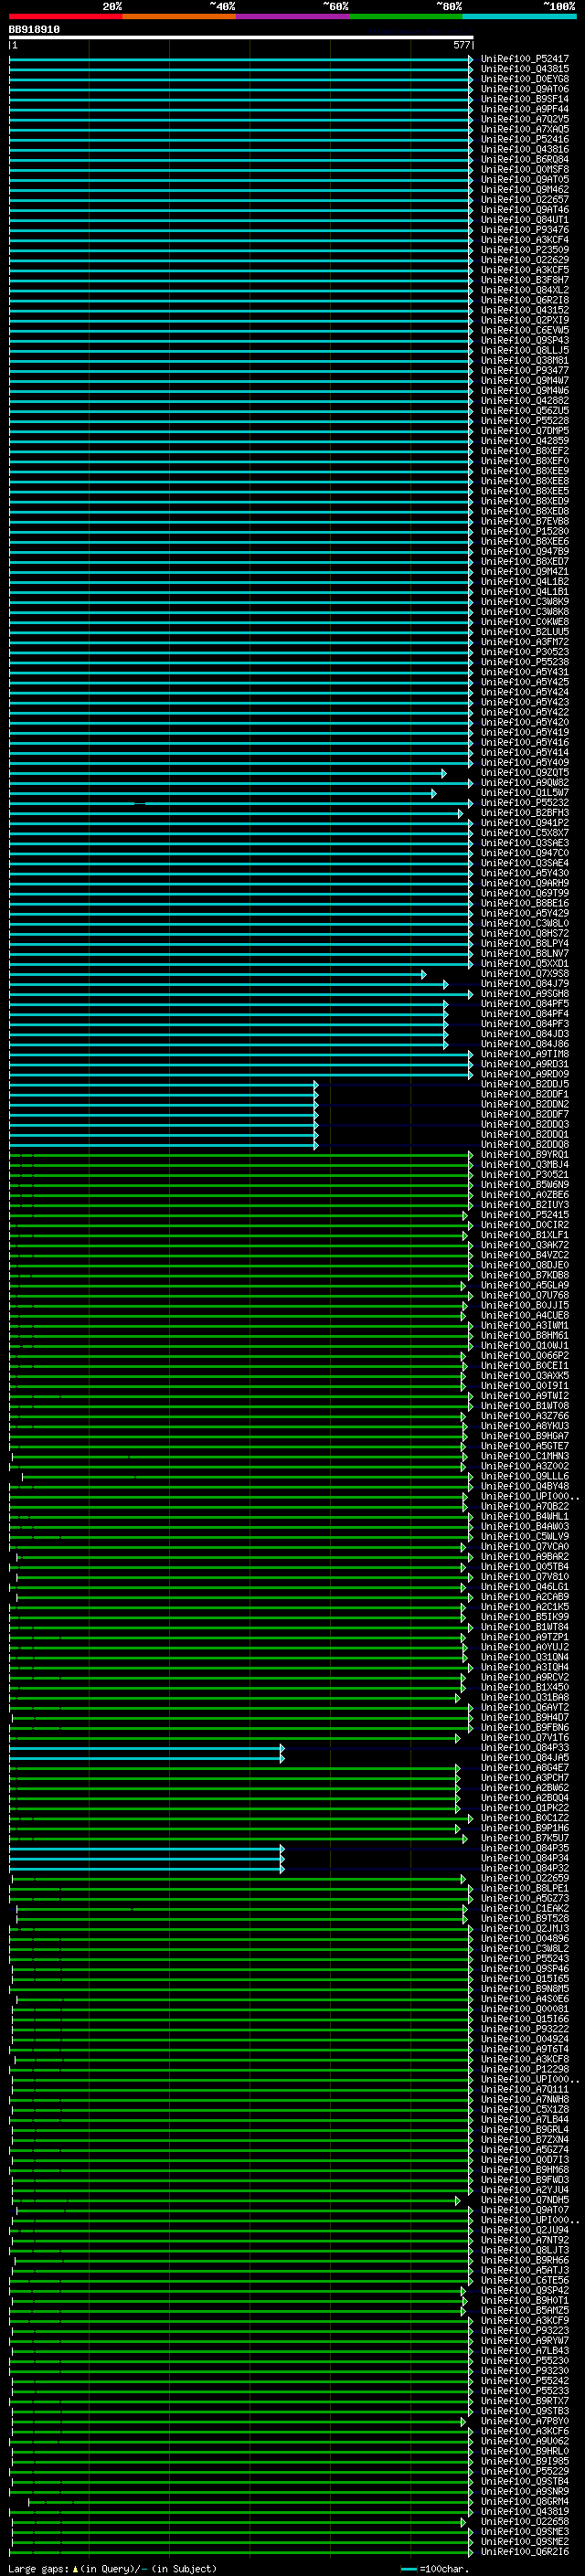Click the gap mark in the UniRef100_P55232 bar

140,803
